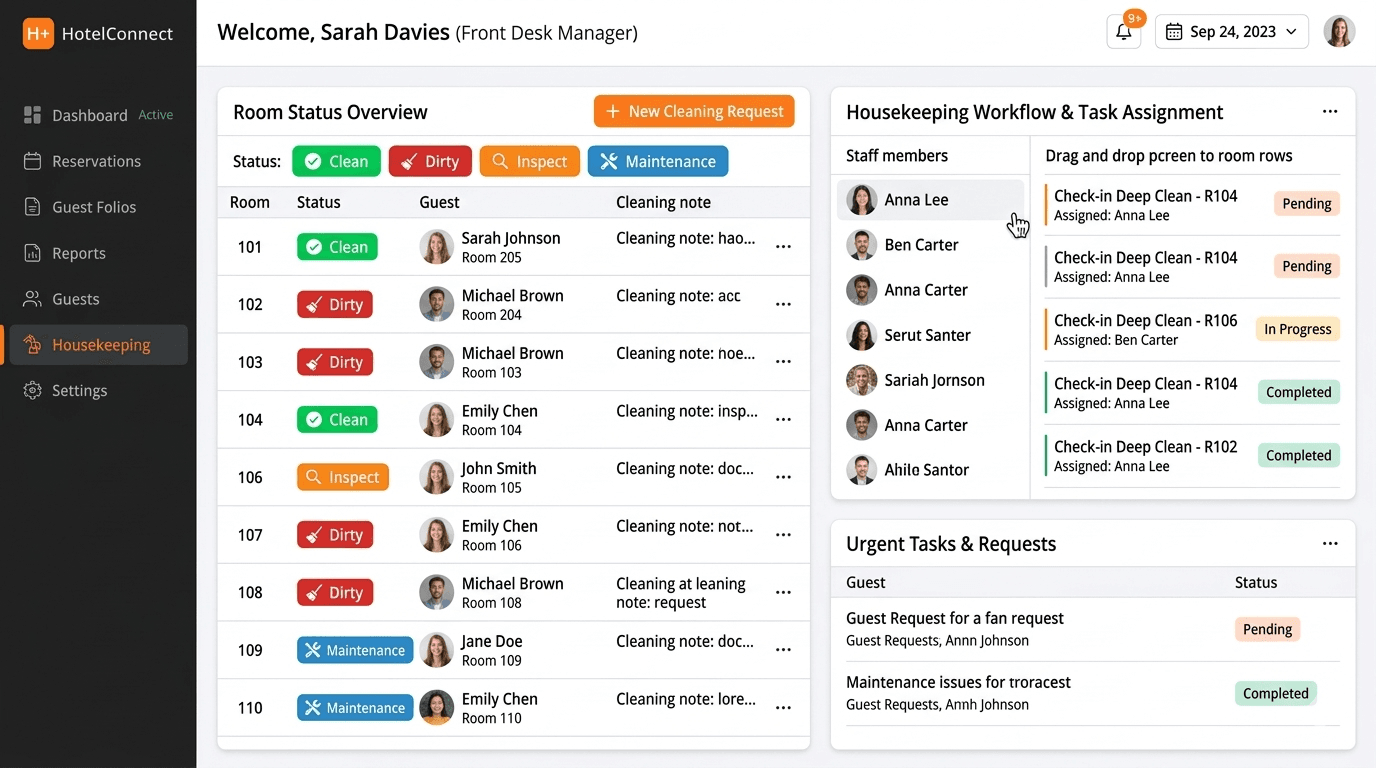
Task: Select Housekeeping in the sidebar
Action: pyautogui.click(x=100, y=345)
